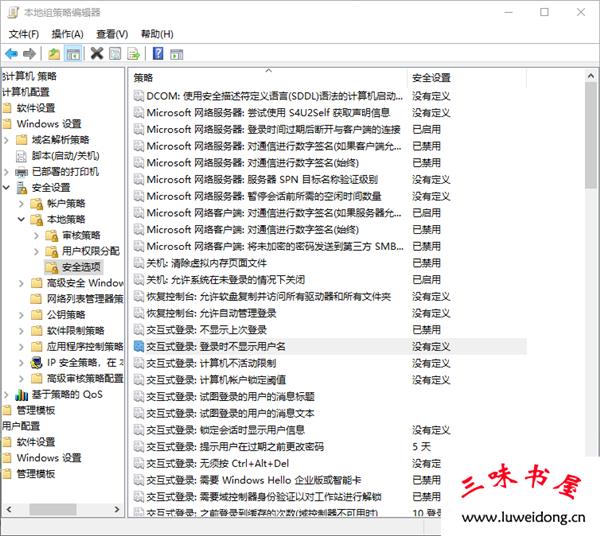Select Microsoft 网络服务器: 服务器 SPN 目标名称验证级别
This screenshot has width=600, height=536.
262,179
